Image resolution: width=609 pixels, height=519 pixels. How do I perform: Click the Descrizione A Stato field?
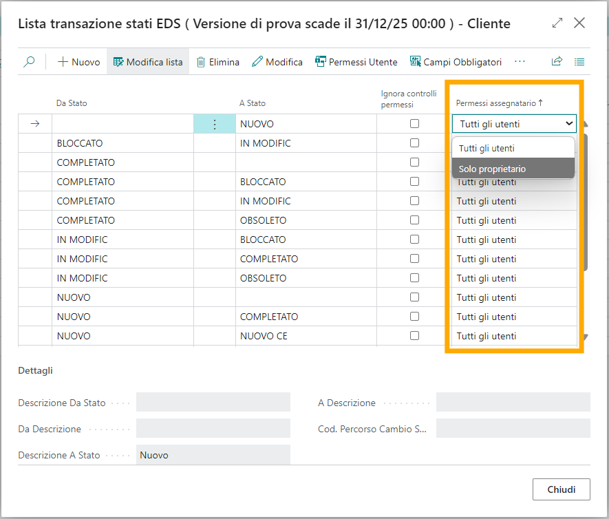pos(212,455)
